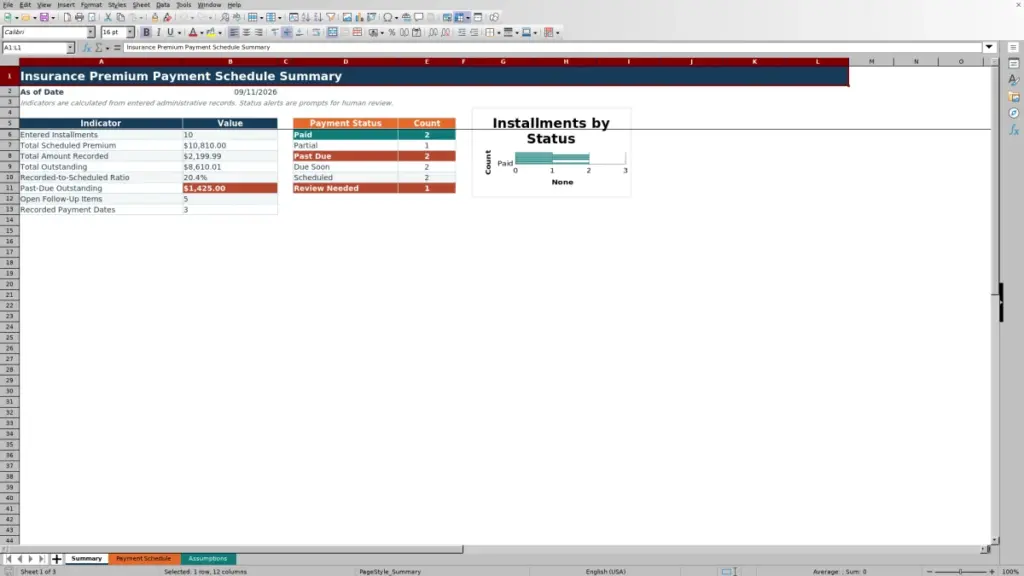
Task: Click the Function Wizard fx icon
Action: (86, 47)
